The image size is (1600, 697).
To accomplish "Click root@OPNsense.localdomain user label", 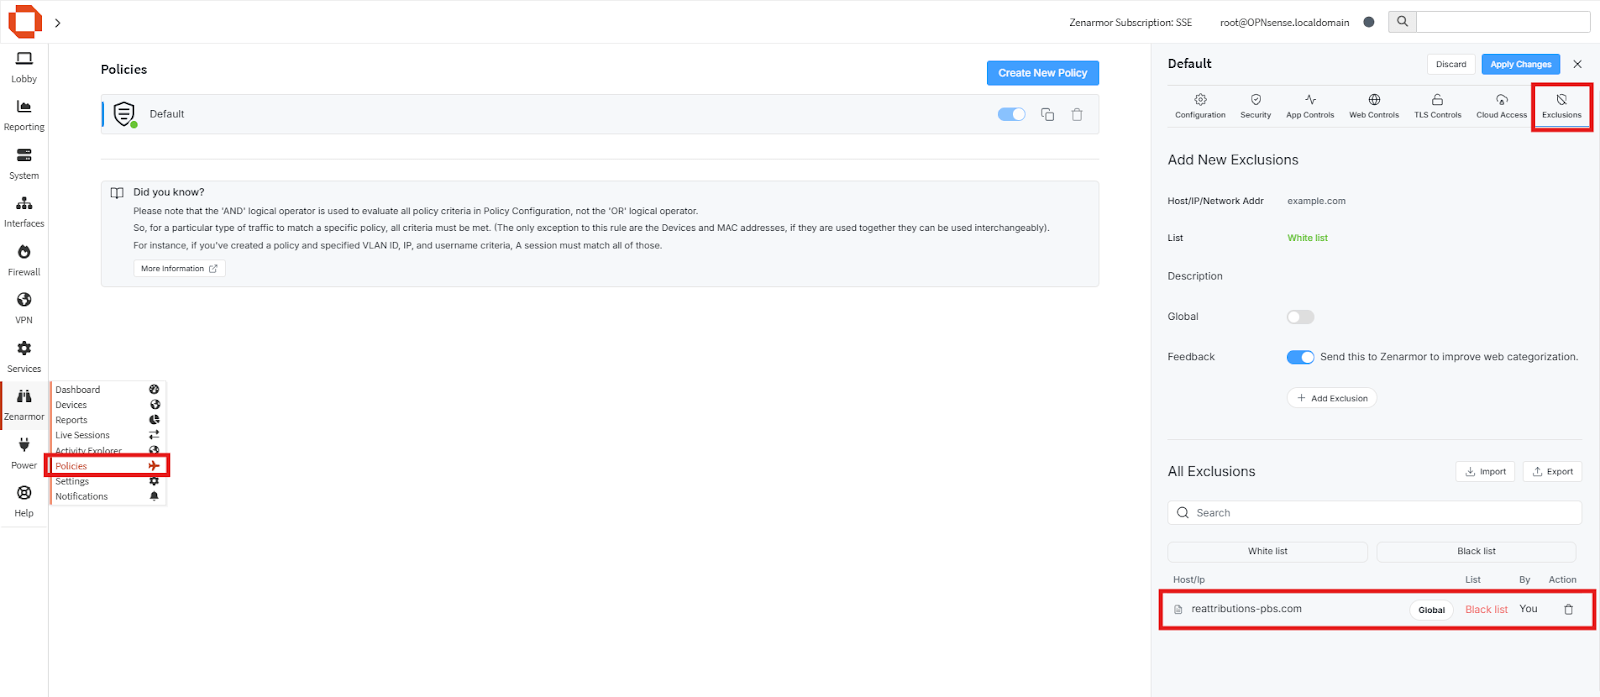I will click(1284, 22).
